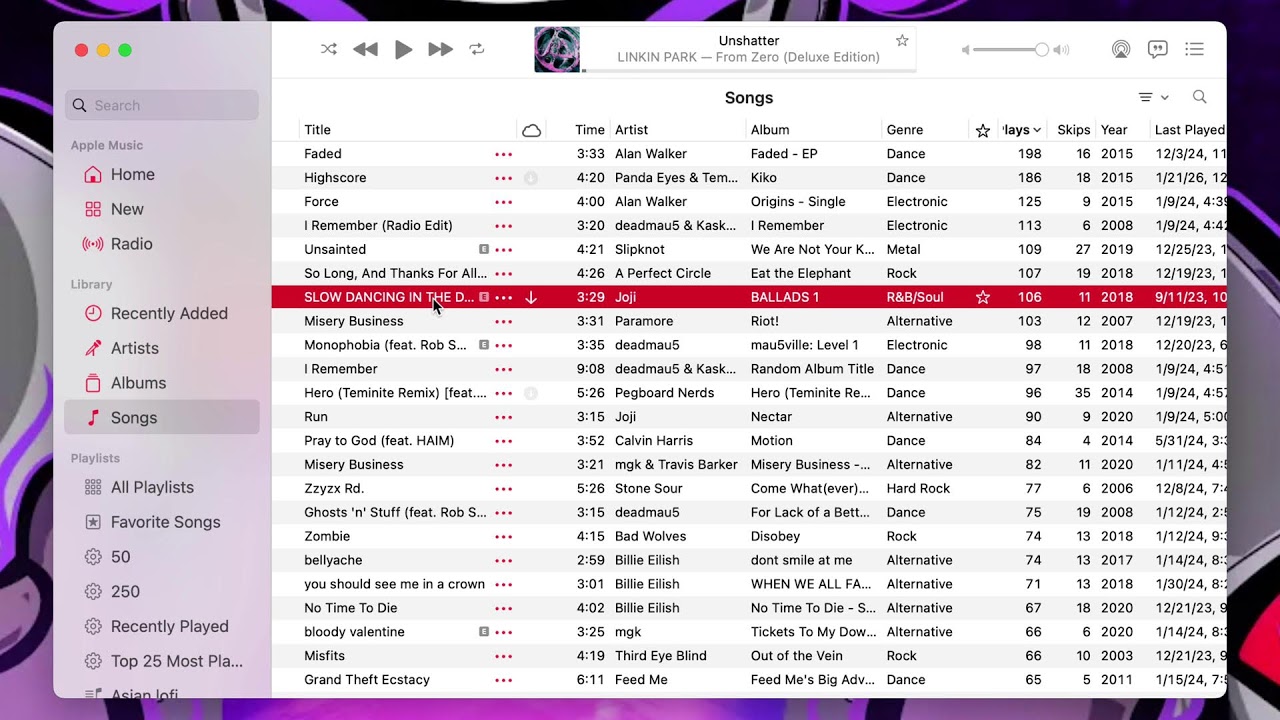Image resolution: width=1280 pixels, height=720 pixels.
Task: Sort by the Skips column header
Action: 1074,130
